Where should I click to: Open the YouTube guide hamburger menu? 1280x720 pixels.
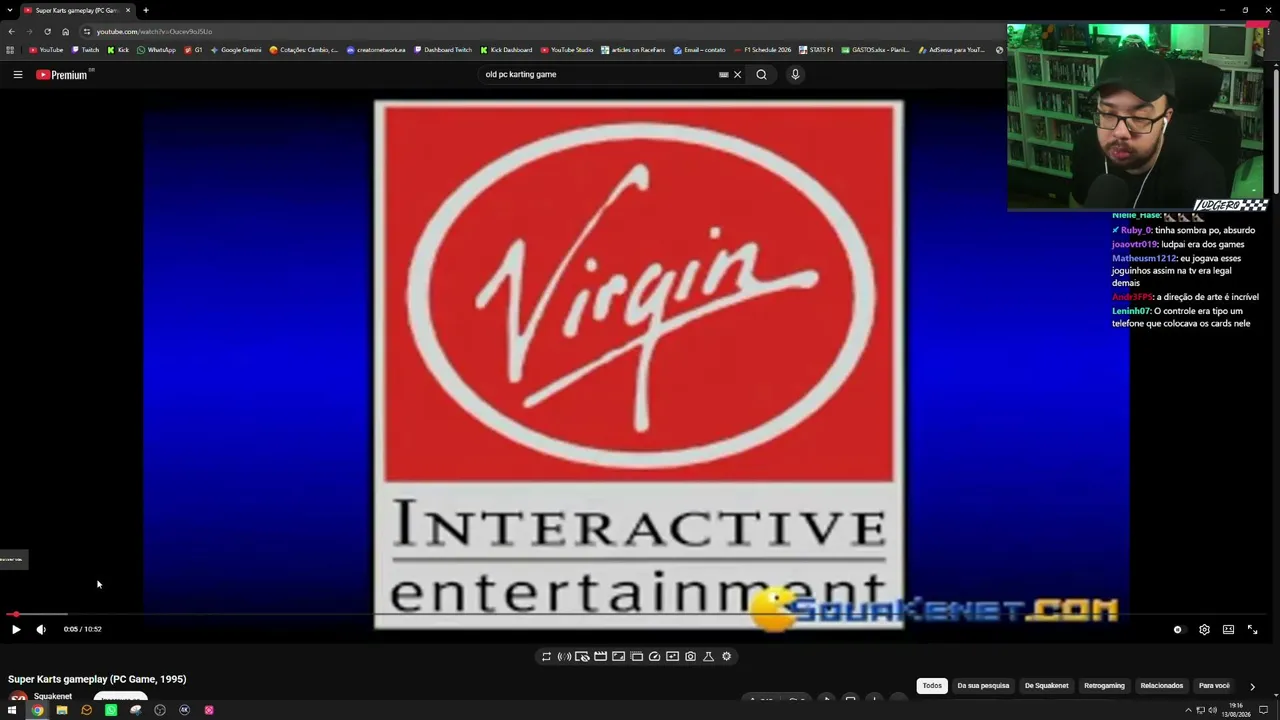(x=17, y=74)
